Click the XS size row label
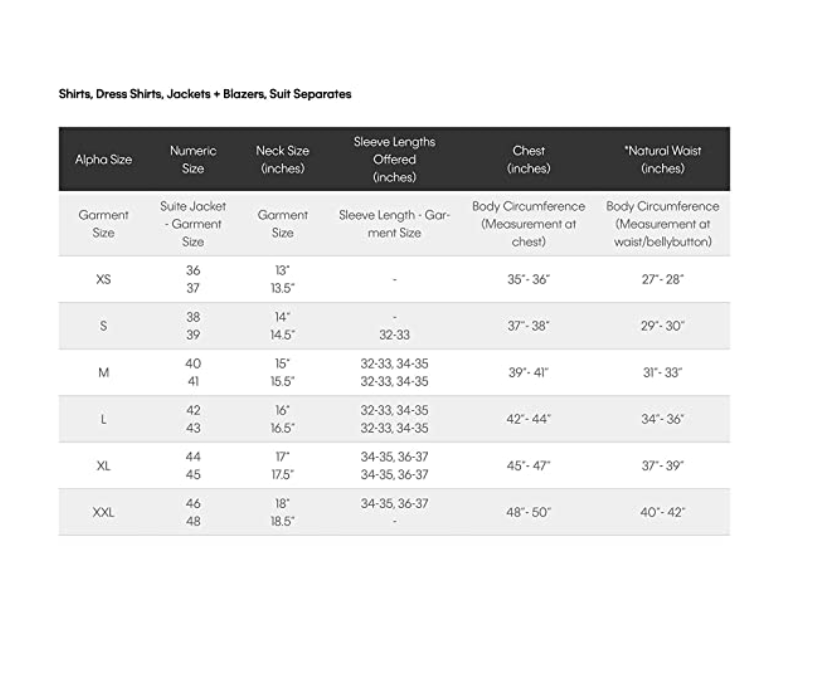The image size is (817, 682). (103, 279)
